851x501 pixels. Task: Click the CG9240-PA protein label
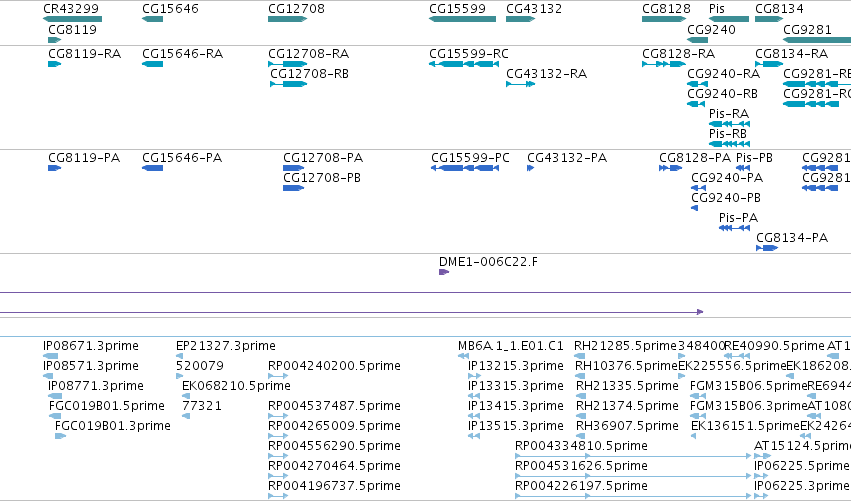coord(727,178)
